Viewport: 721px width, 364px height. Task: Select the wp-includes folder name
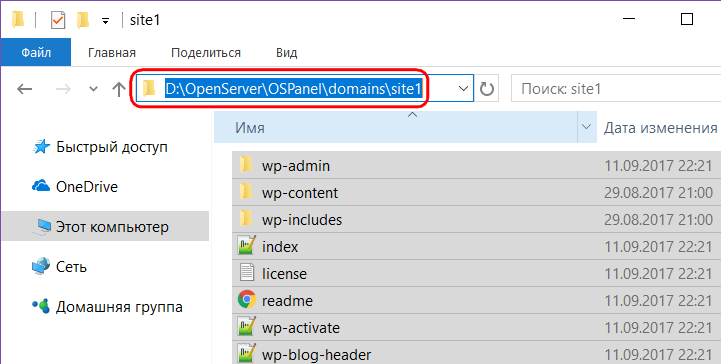tap(302, 220)
